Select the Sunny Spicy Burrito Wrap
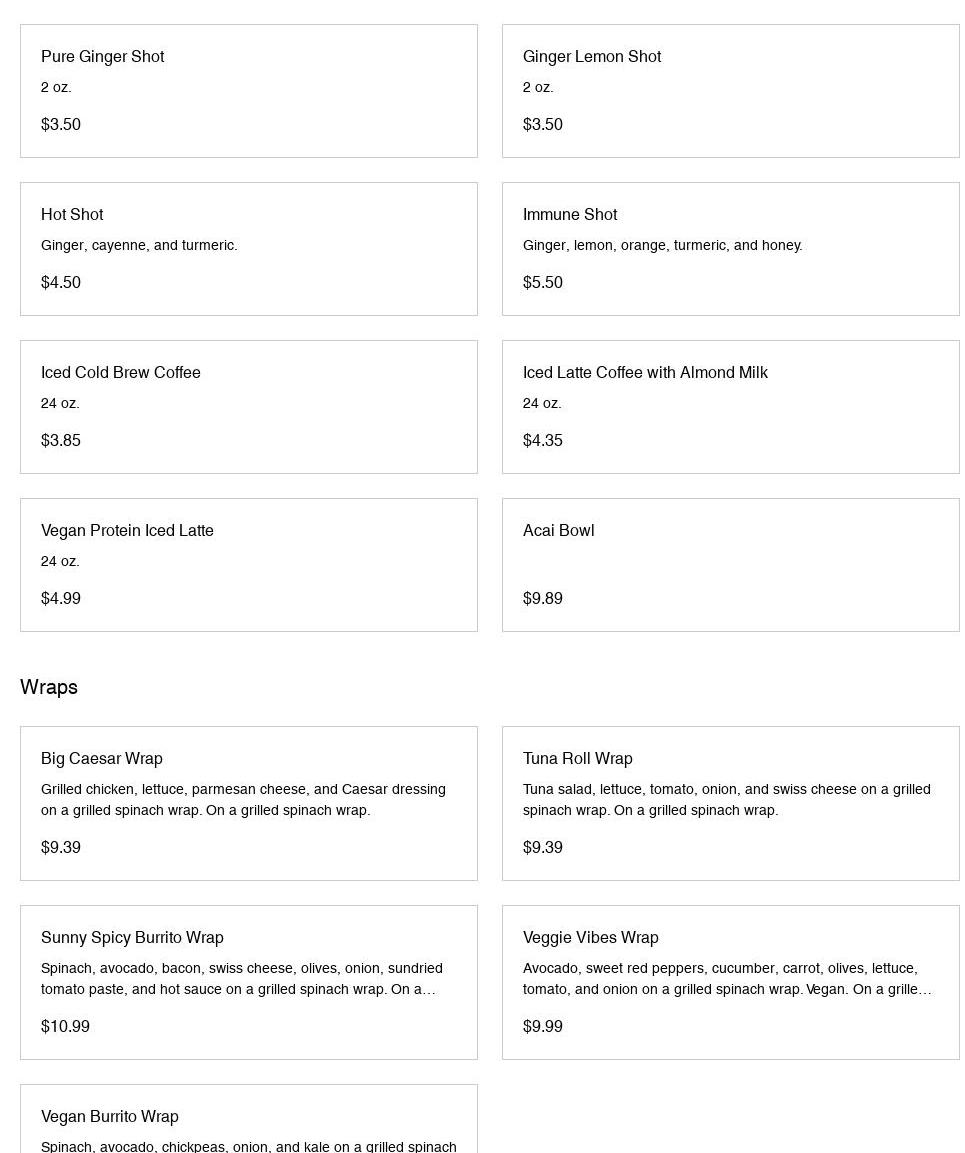 coord(248,982)
